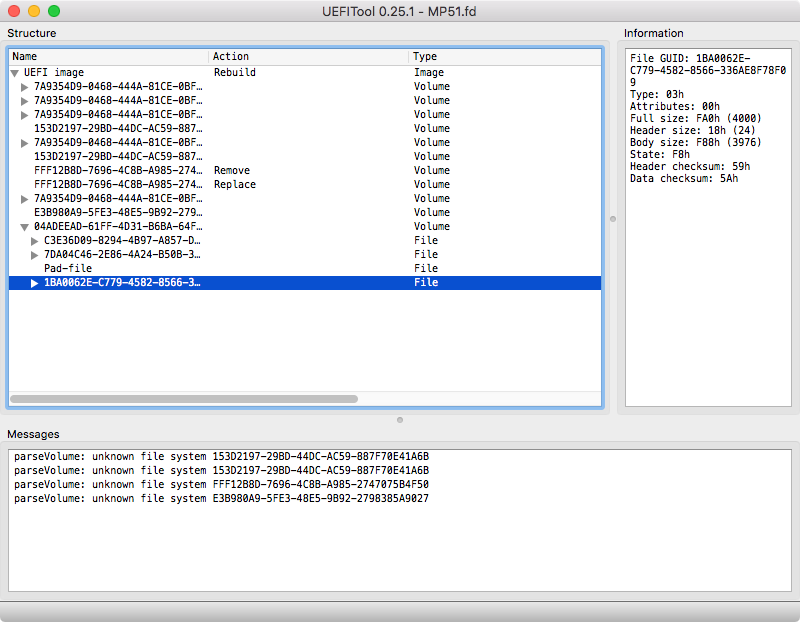Select the C3E36D09-8294-4B97 file row
800x622 pixels.
click(305, 240)
